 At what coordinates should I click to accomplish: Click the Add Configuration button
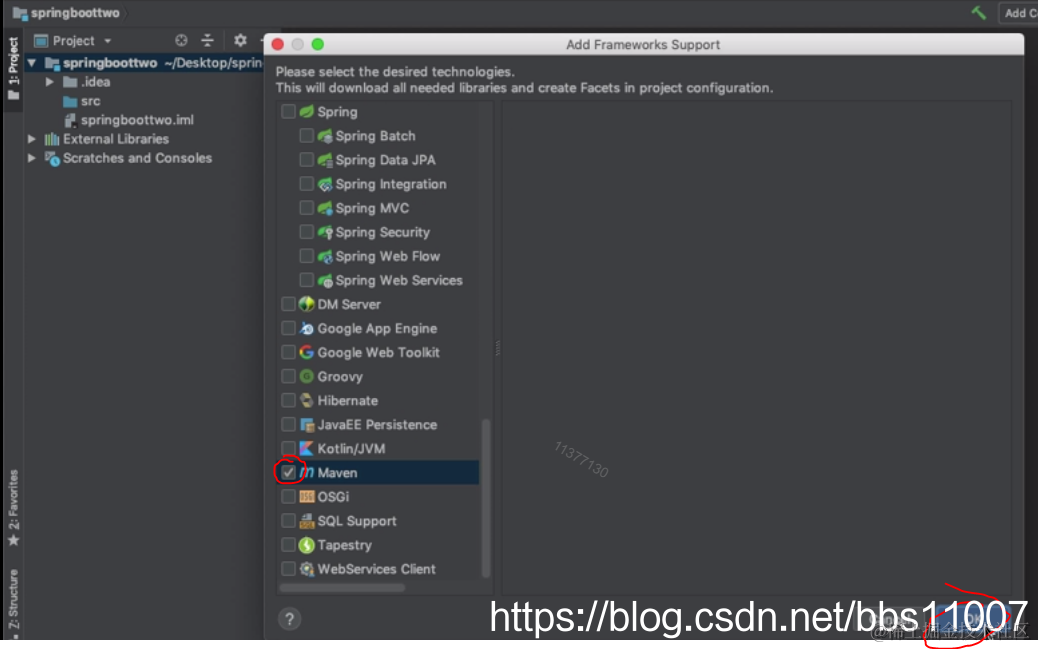point(1018,13)
